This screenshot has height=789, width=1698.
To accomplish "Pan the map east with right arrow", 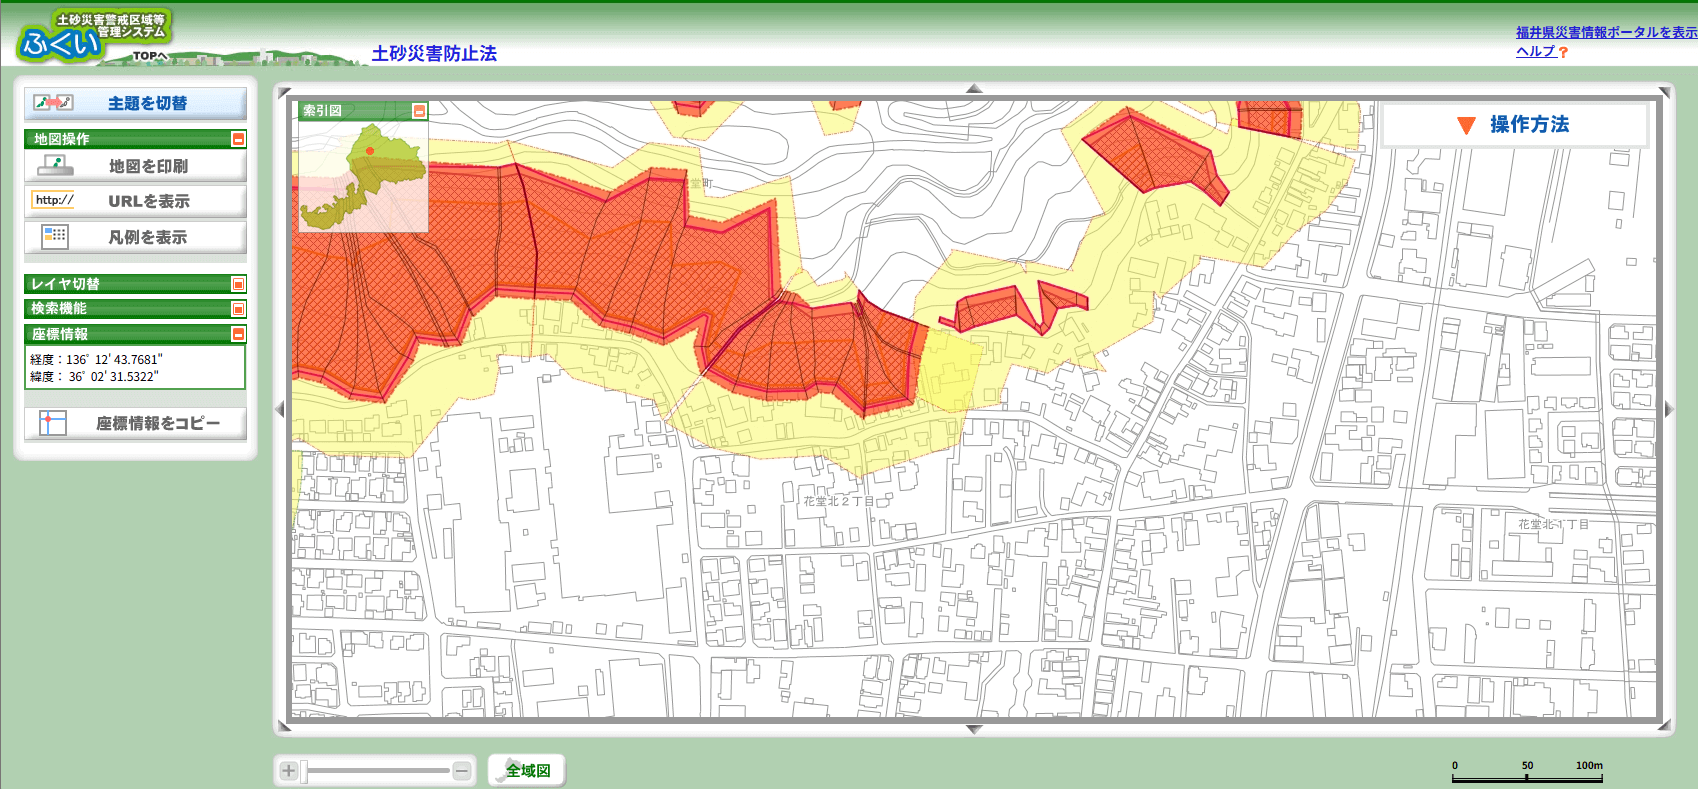I will [1668, 409].
